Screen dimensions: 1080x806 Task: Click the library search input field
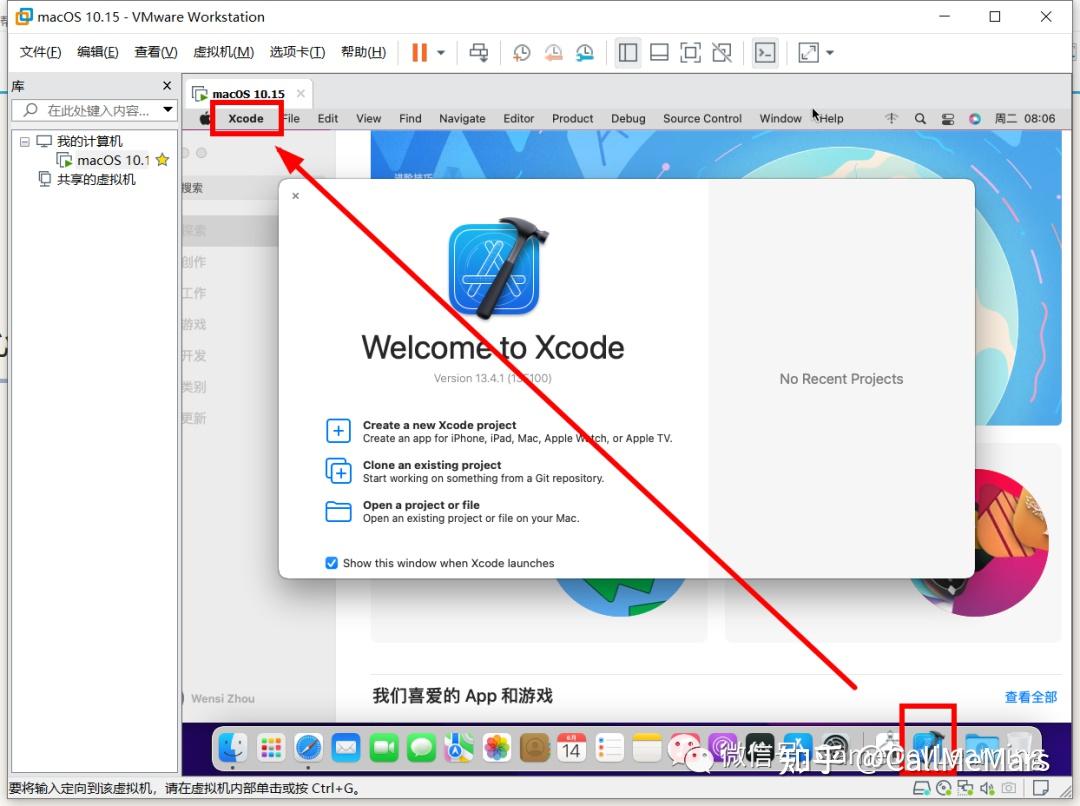[94, 110]
